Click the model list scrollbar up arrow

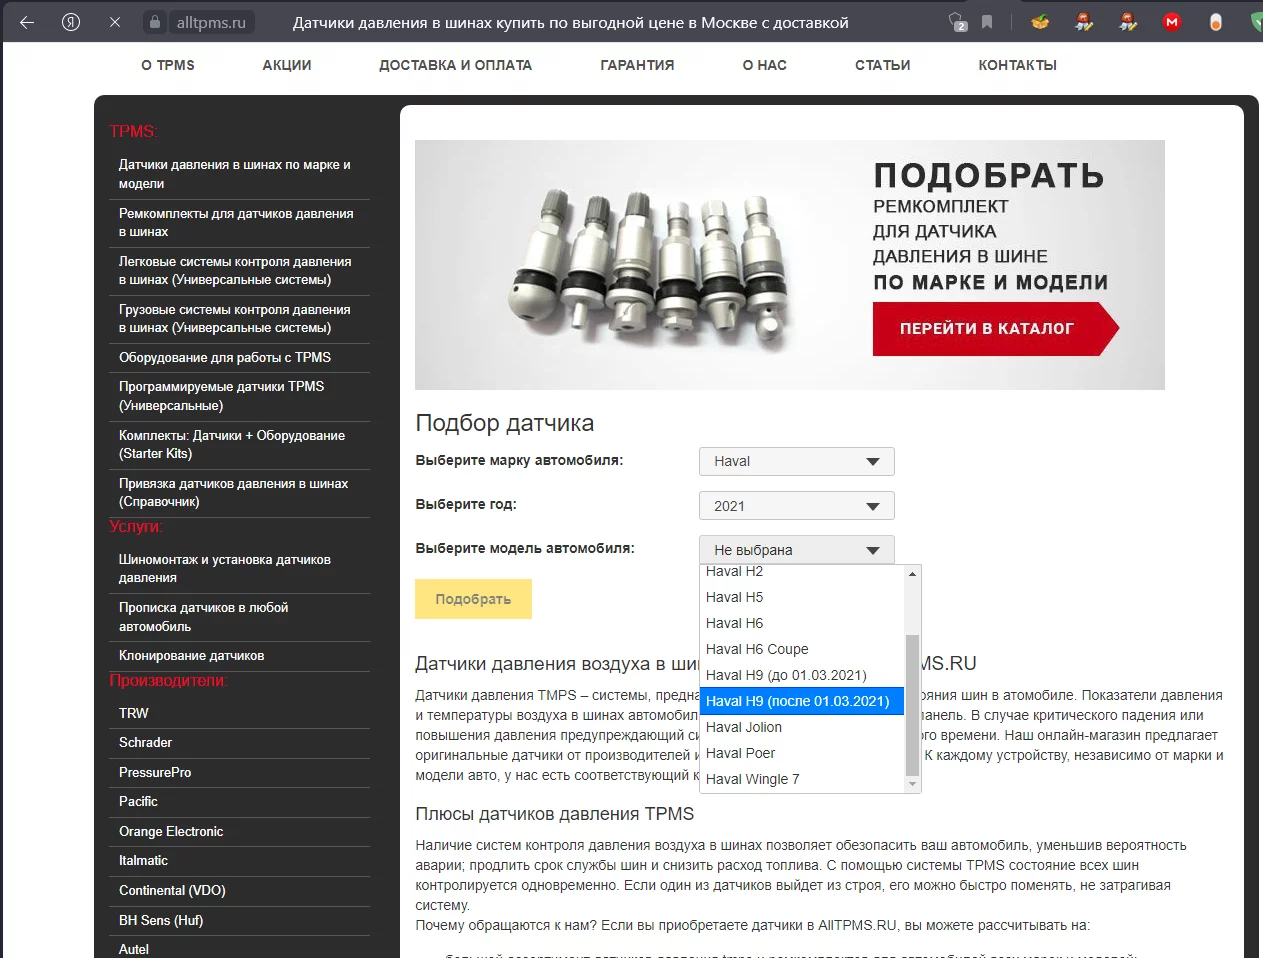coord(912,574)
